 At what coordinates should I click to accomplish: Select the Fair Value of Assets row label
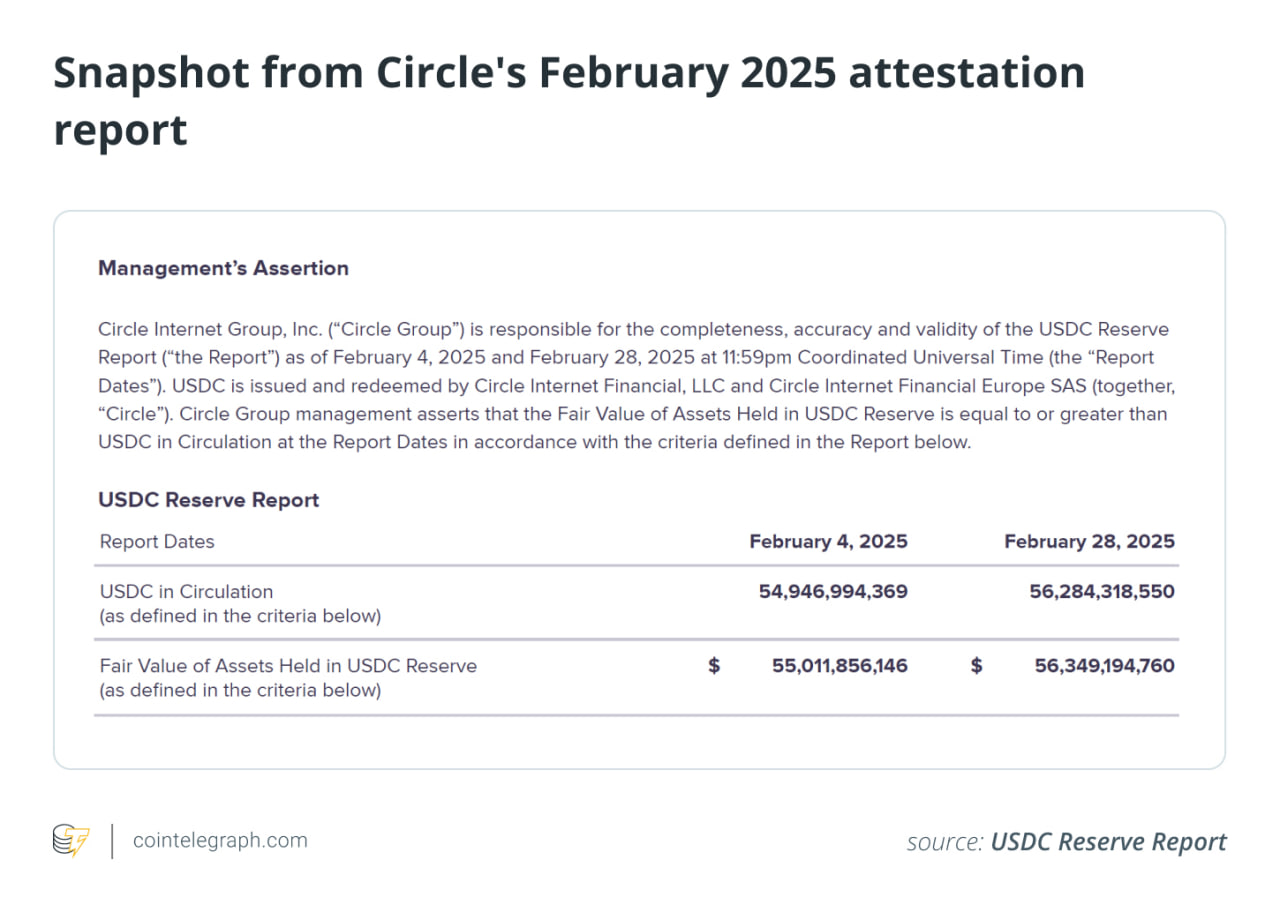click(288, 665)
